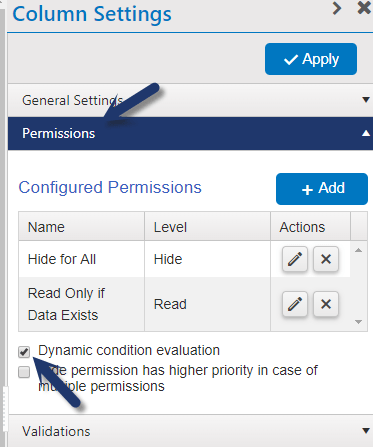Viewport: 373px width, 447px height.
Task: Edit the Hide for All permission
Action: [x=295, y=259]
